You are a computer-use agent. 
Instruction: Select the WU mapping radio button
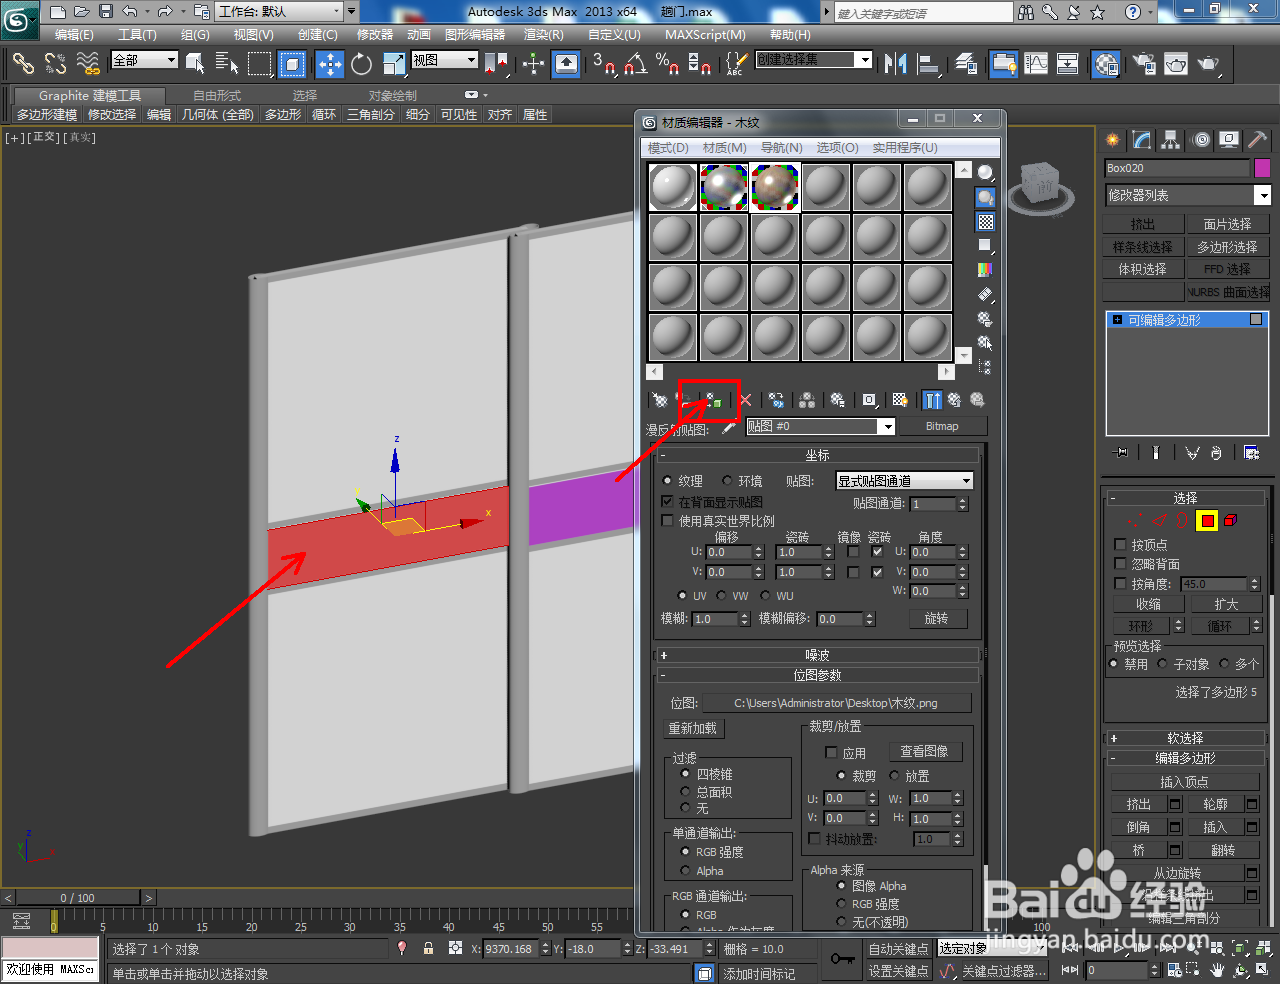765,596
